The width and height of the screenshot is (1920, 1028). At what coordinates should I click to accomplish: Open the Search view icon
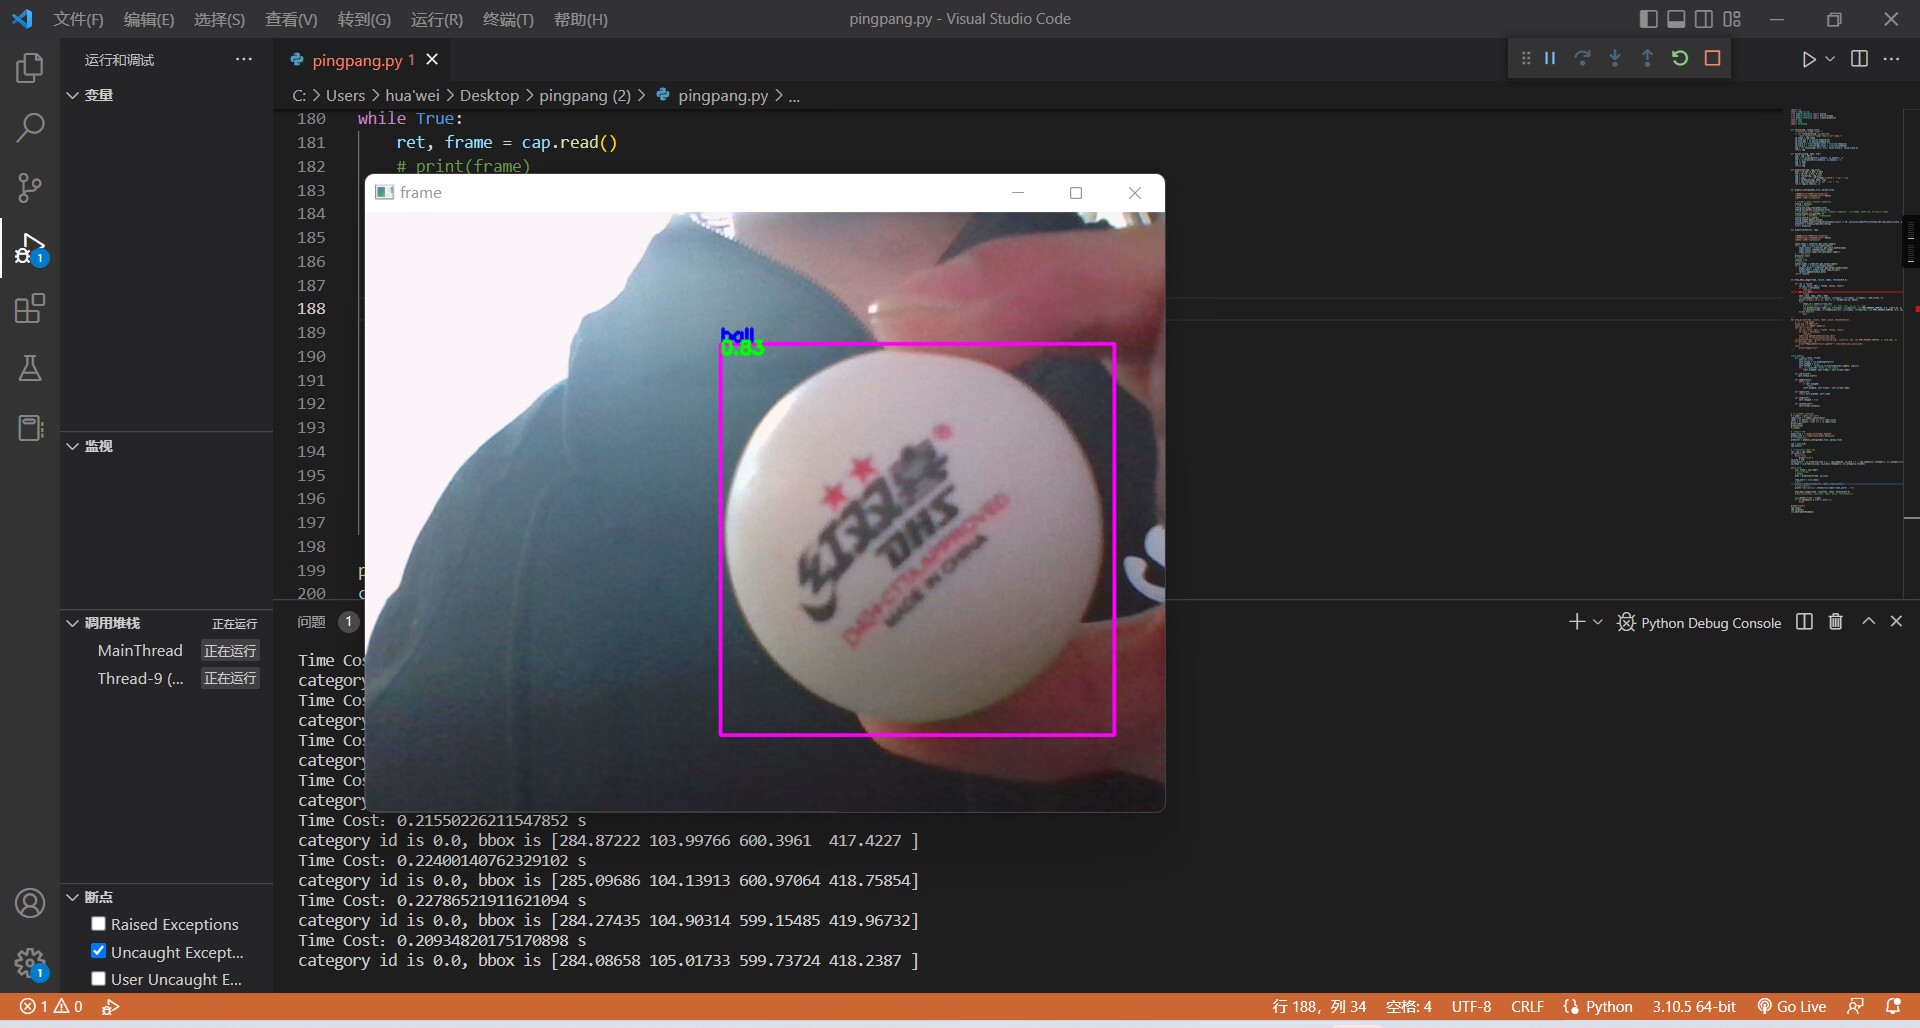(x=30, y=128)
